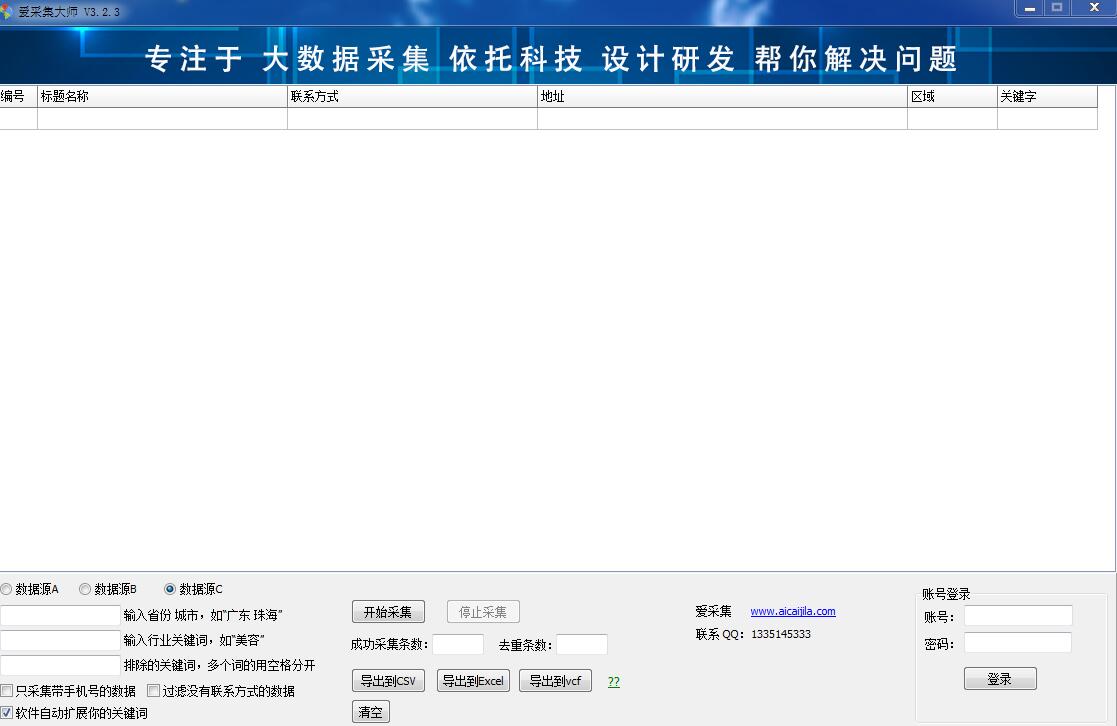The image size is (1117, 726).
Task: Enable filtering data without contact info
Action: pos(153,690)
